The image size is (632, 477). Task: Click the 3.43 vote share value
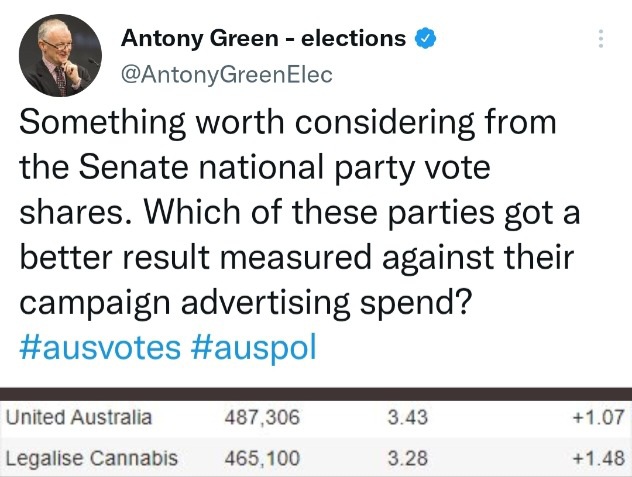(403, 417)
